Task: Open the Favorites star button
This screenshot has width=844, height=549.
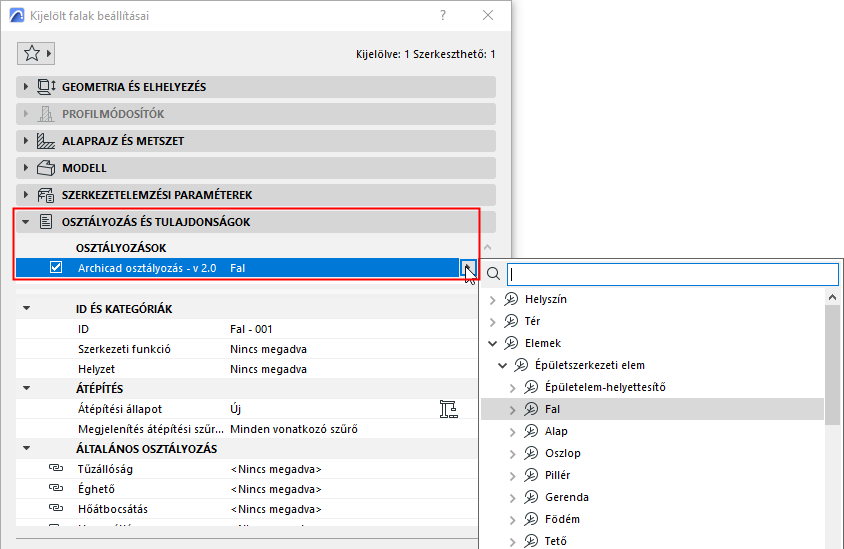Action: click(x=36, y=53)
